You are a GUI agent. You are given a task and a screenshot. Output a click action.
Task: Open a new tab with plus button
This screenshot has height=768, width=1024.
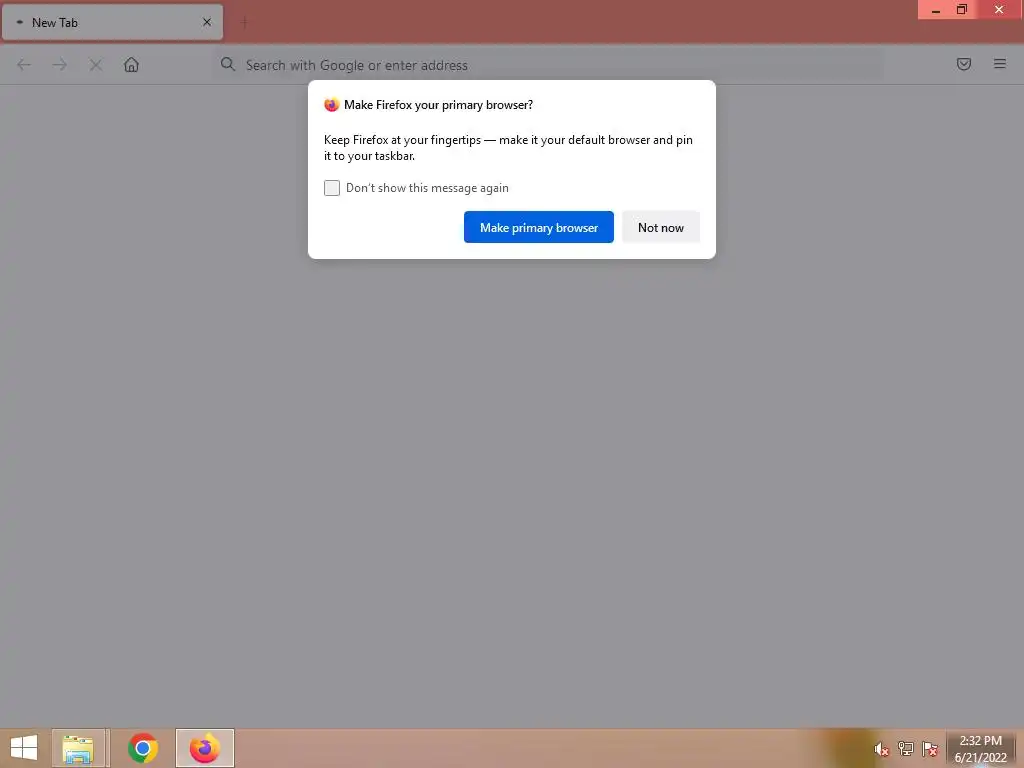(x=244, y=23)
